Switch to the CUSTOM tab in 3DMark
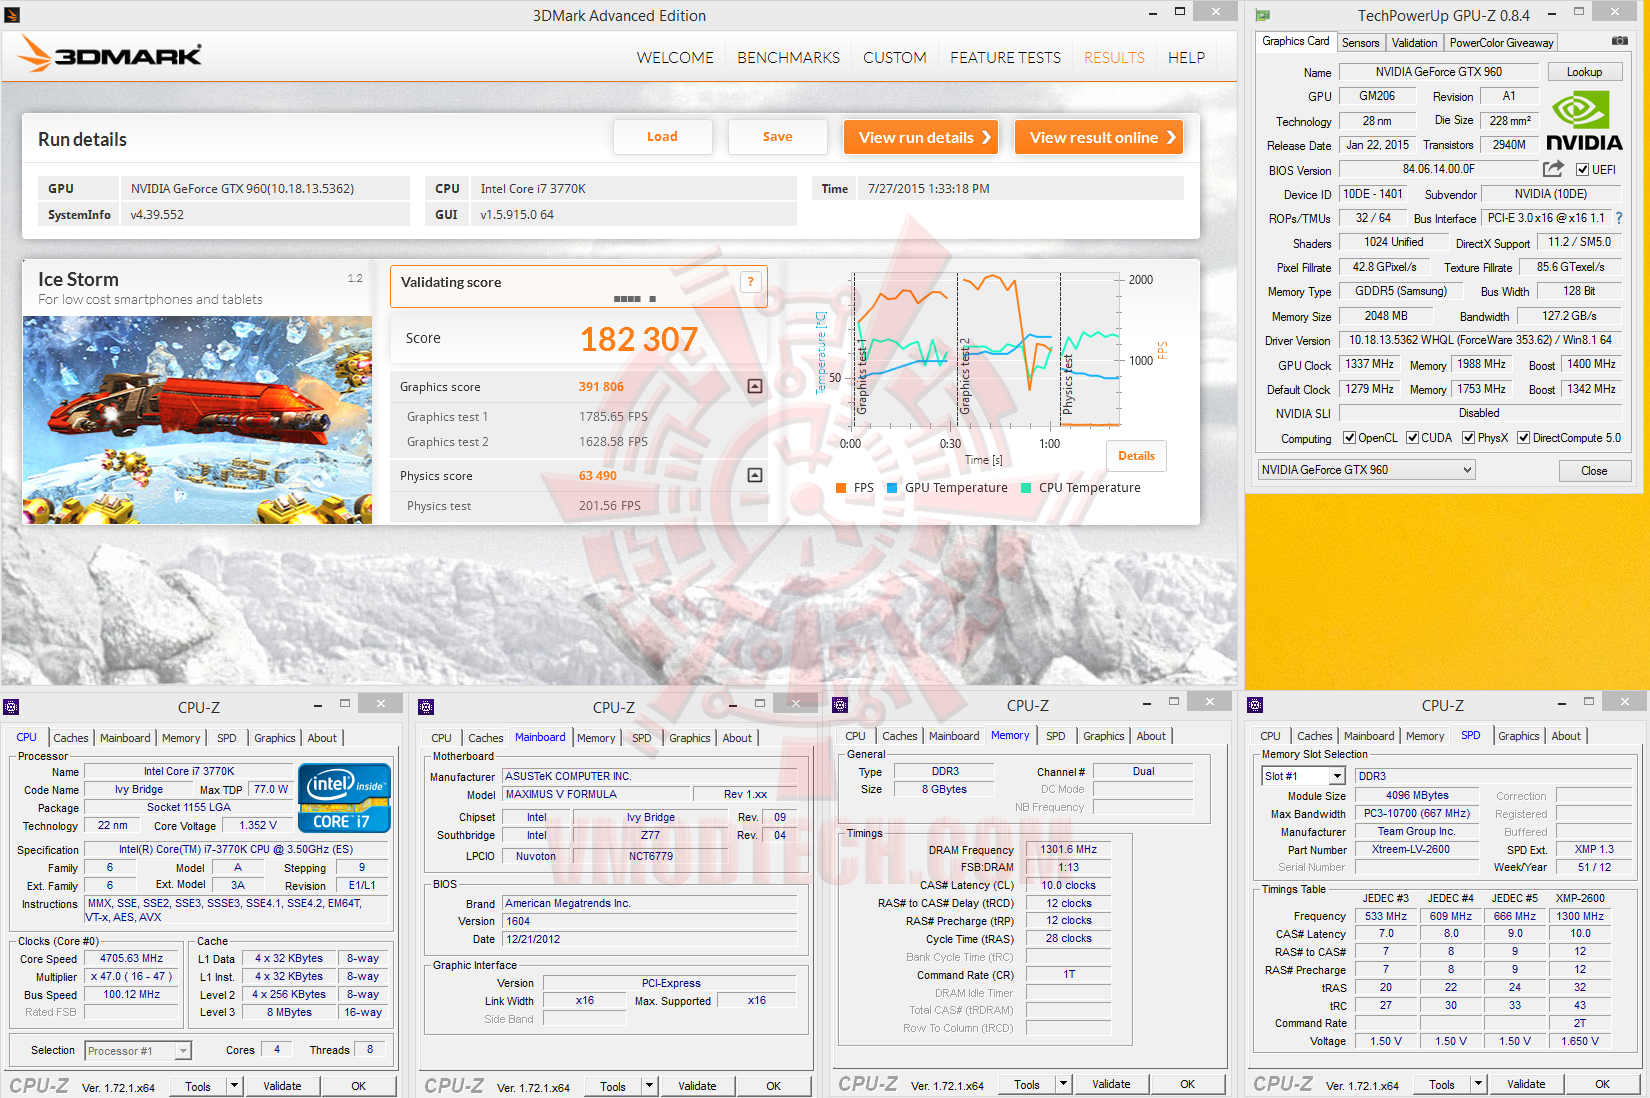The height and width of the screenshot is (1098, 1650). 895,58
